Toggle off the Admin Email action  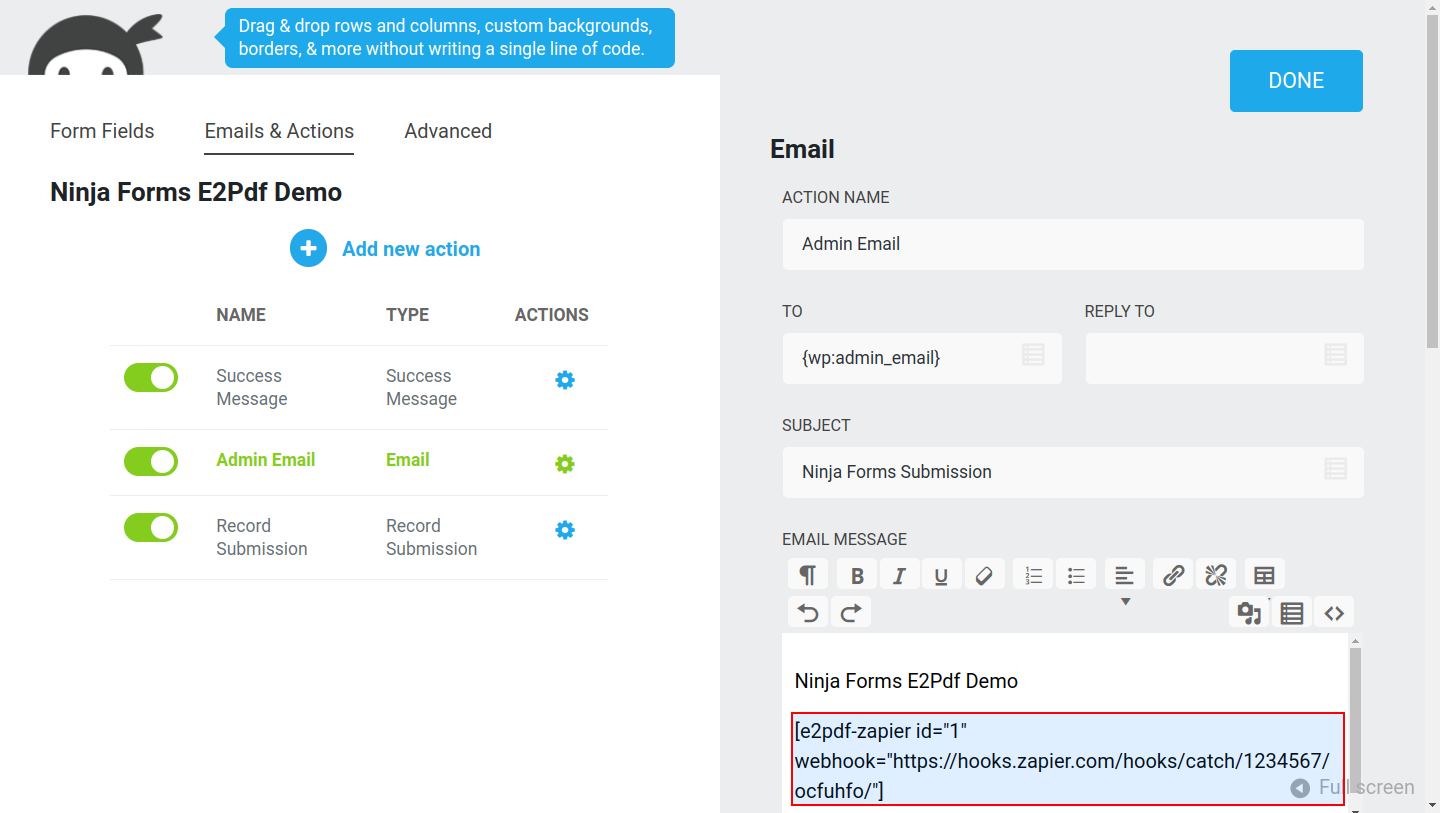[151, 461]
